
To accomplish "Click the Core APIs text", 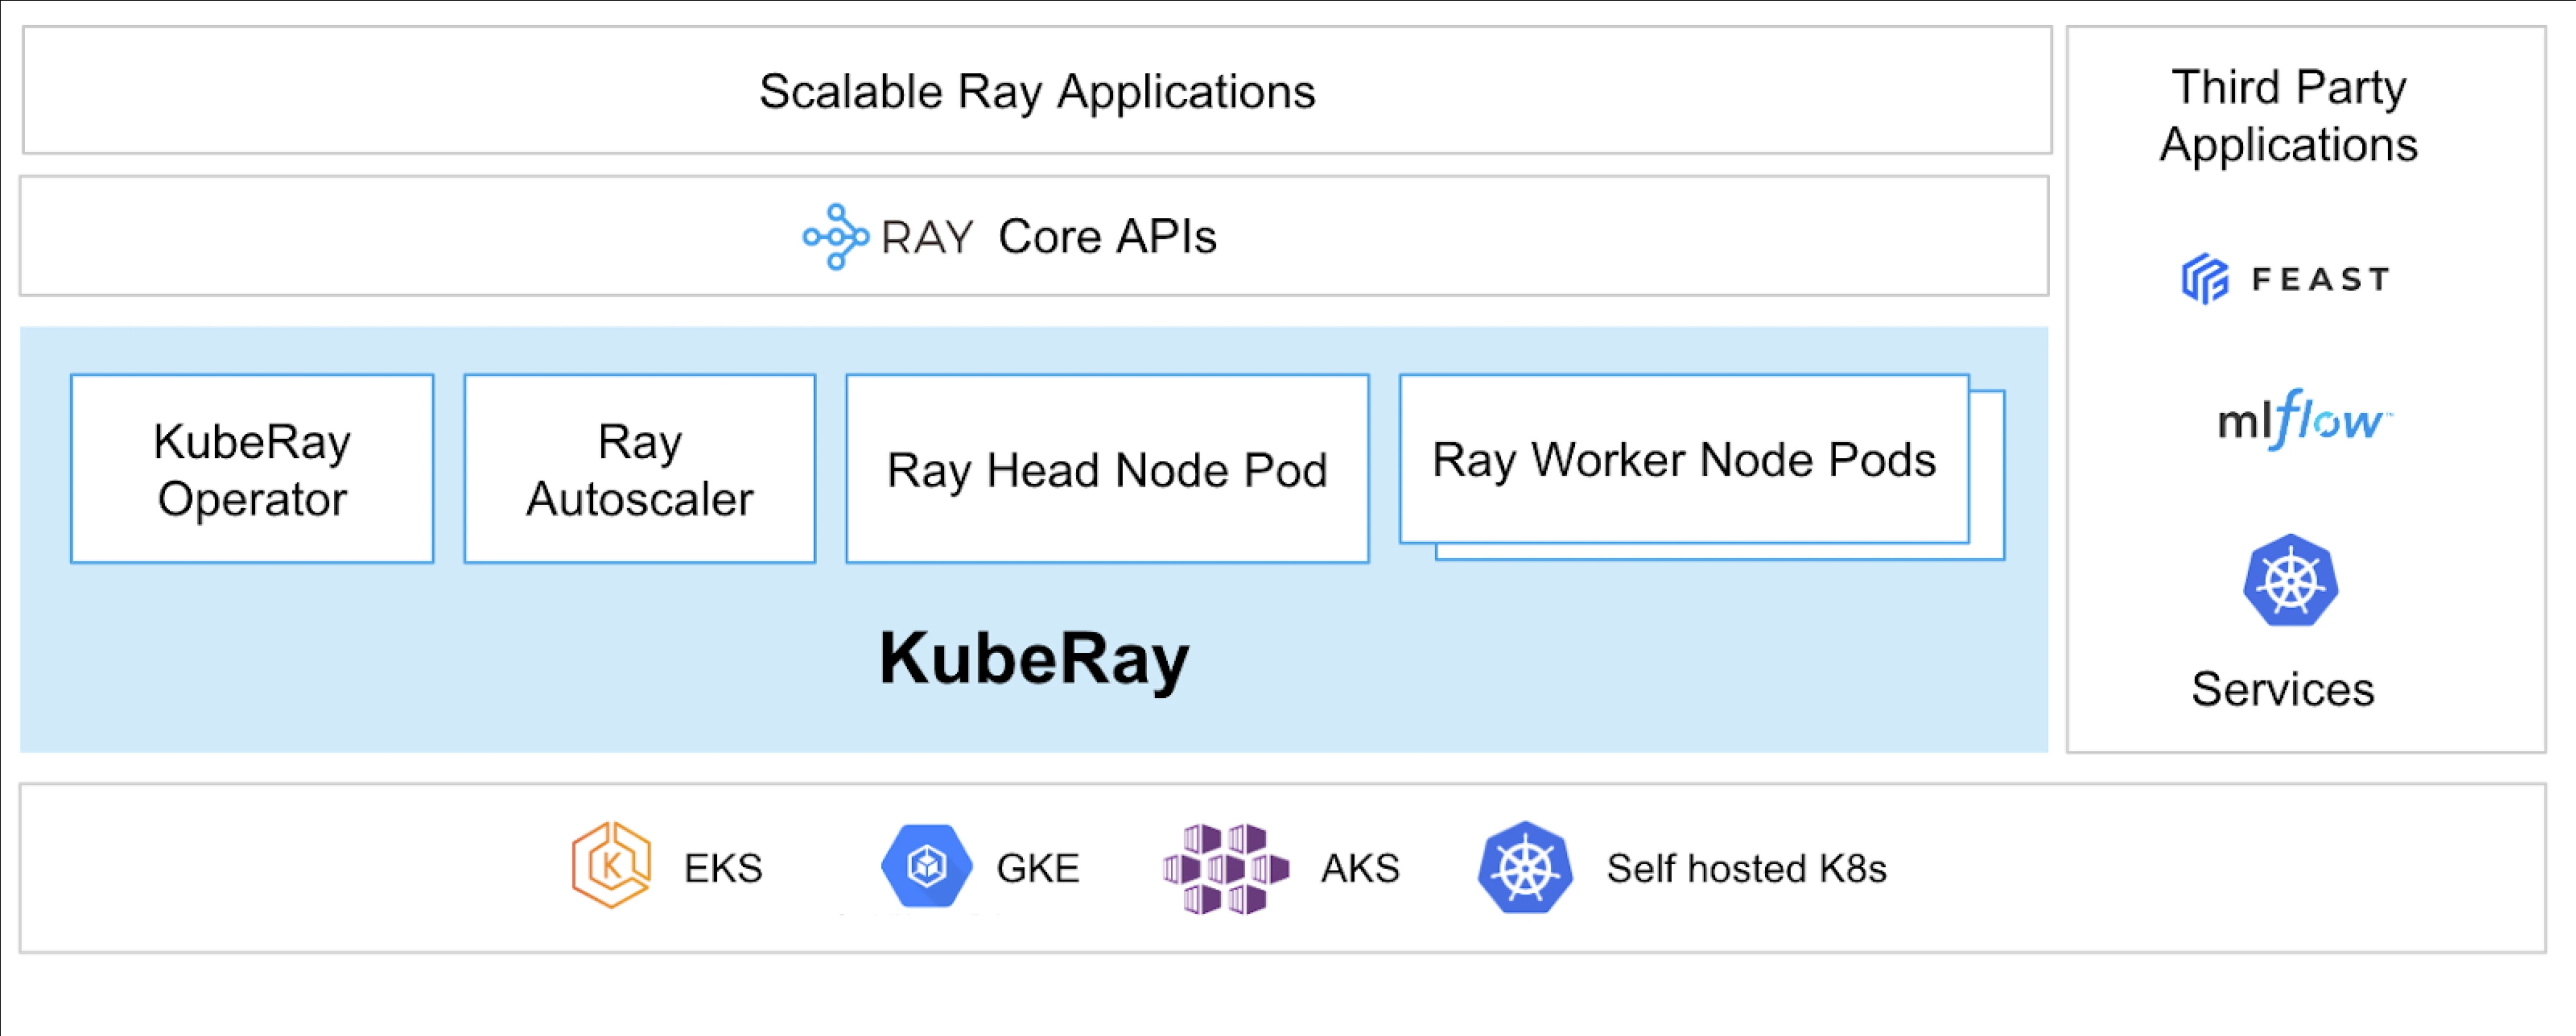I will (1107, 237).
